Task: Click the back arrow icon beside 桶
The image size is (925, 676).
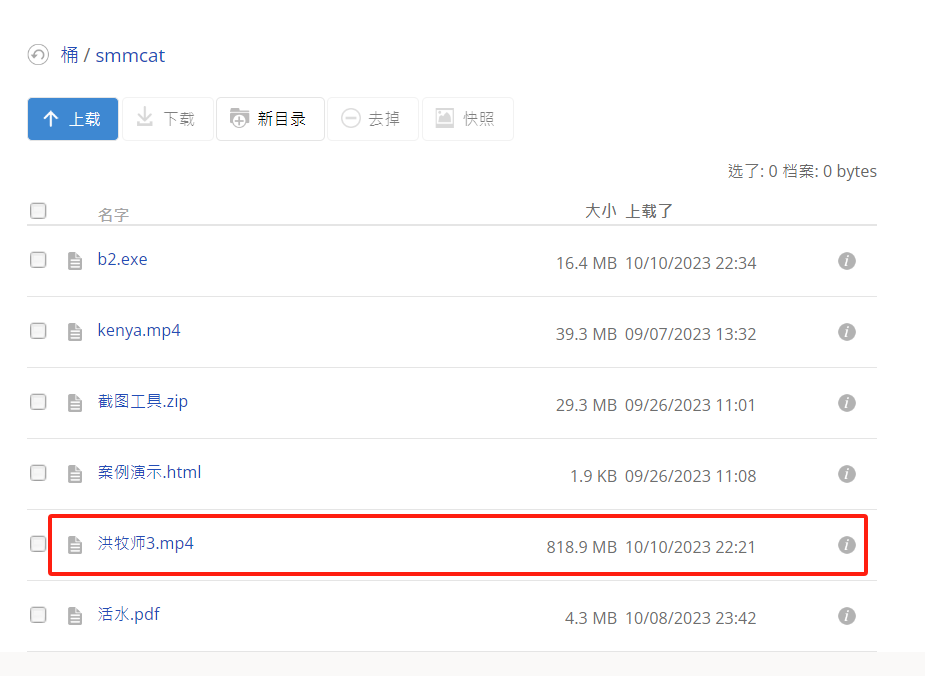Action: (38, 56)
